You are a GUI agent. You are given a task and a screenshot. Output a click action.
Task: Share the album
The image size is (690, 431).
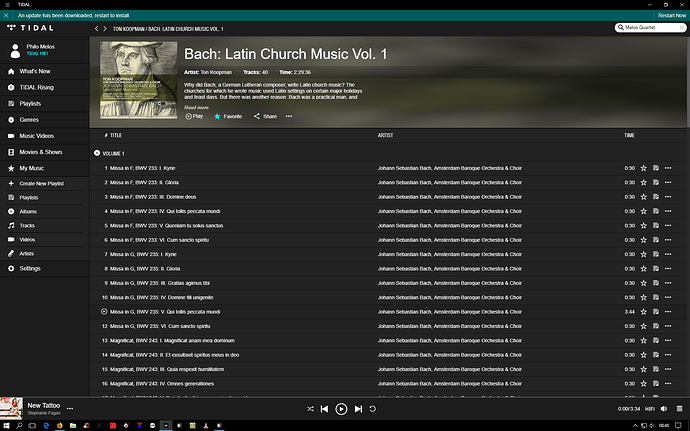click(x=265, y=117)
